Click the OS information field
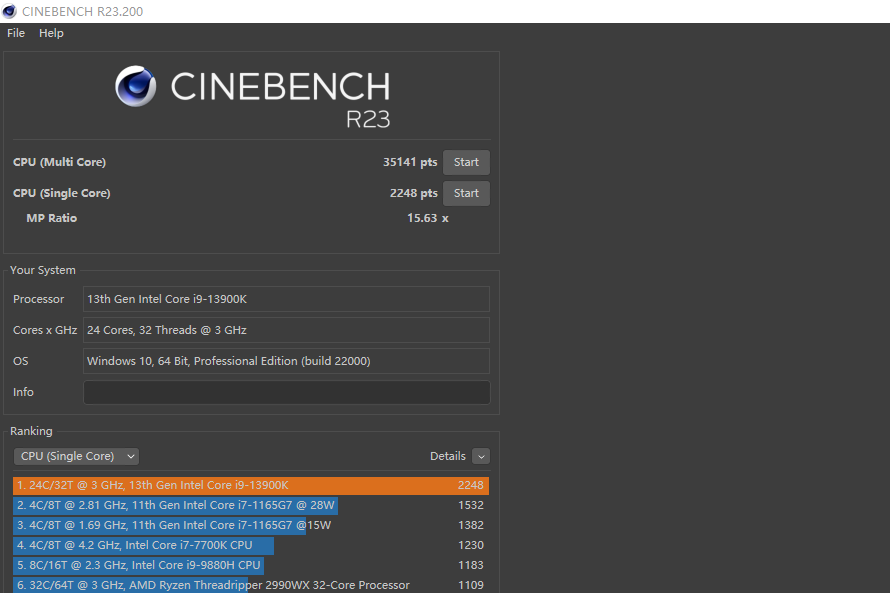This screenshot has height=593, width=890. (x=286, y=361)
